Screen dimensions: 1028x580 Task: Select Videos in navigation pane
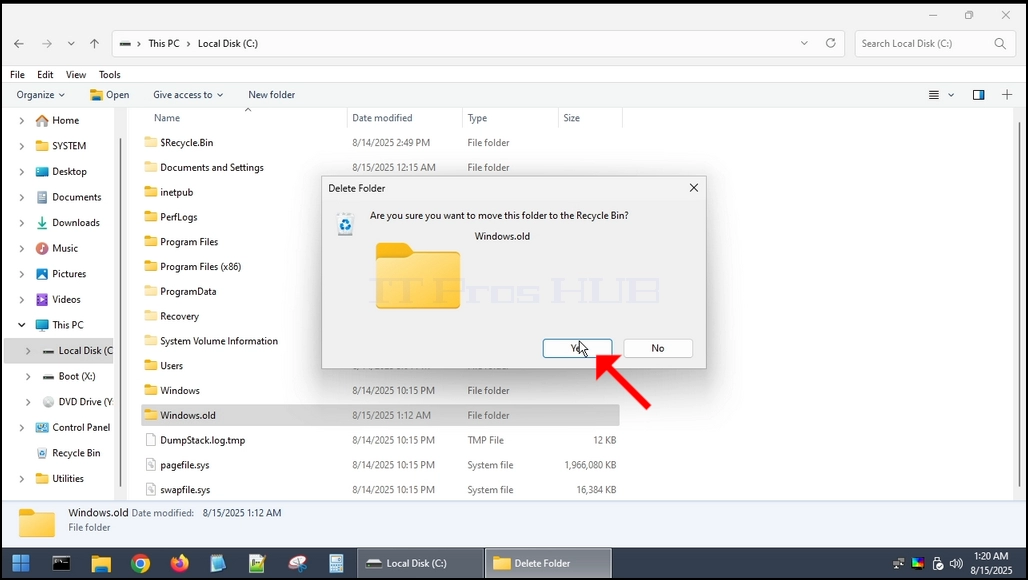point(58,300)
